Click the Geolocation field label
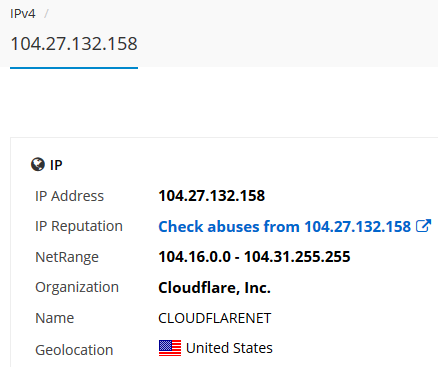 (74, 350)
